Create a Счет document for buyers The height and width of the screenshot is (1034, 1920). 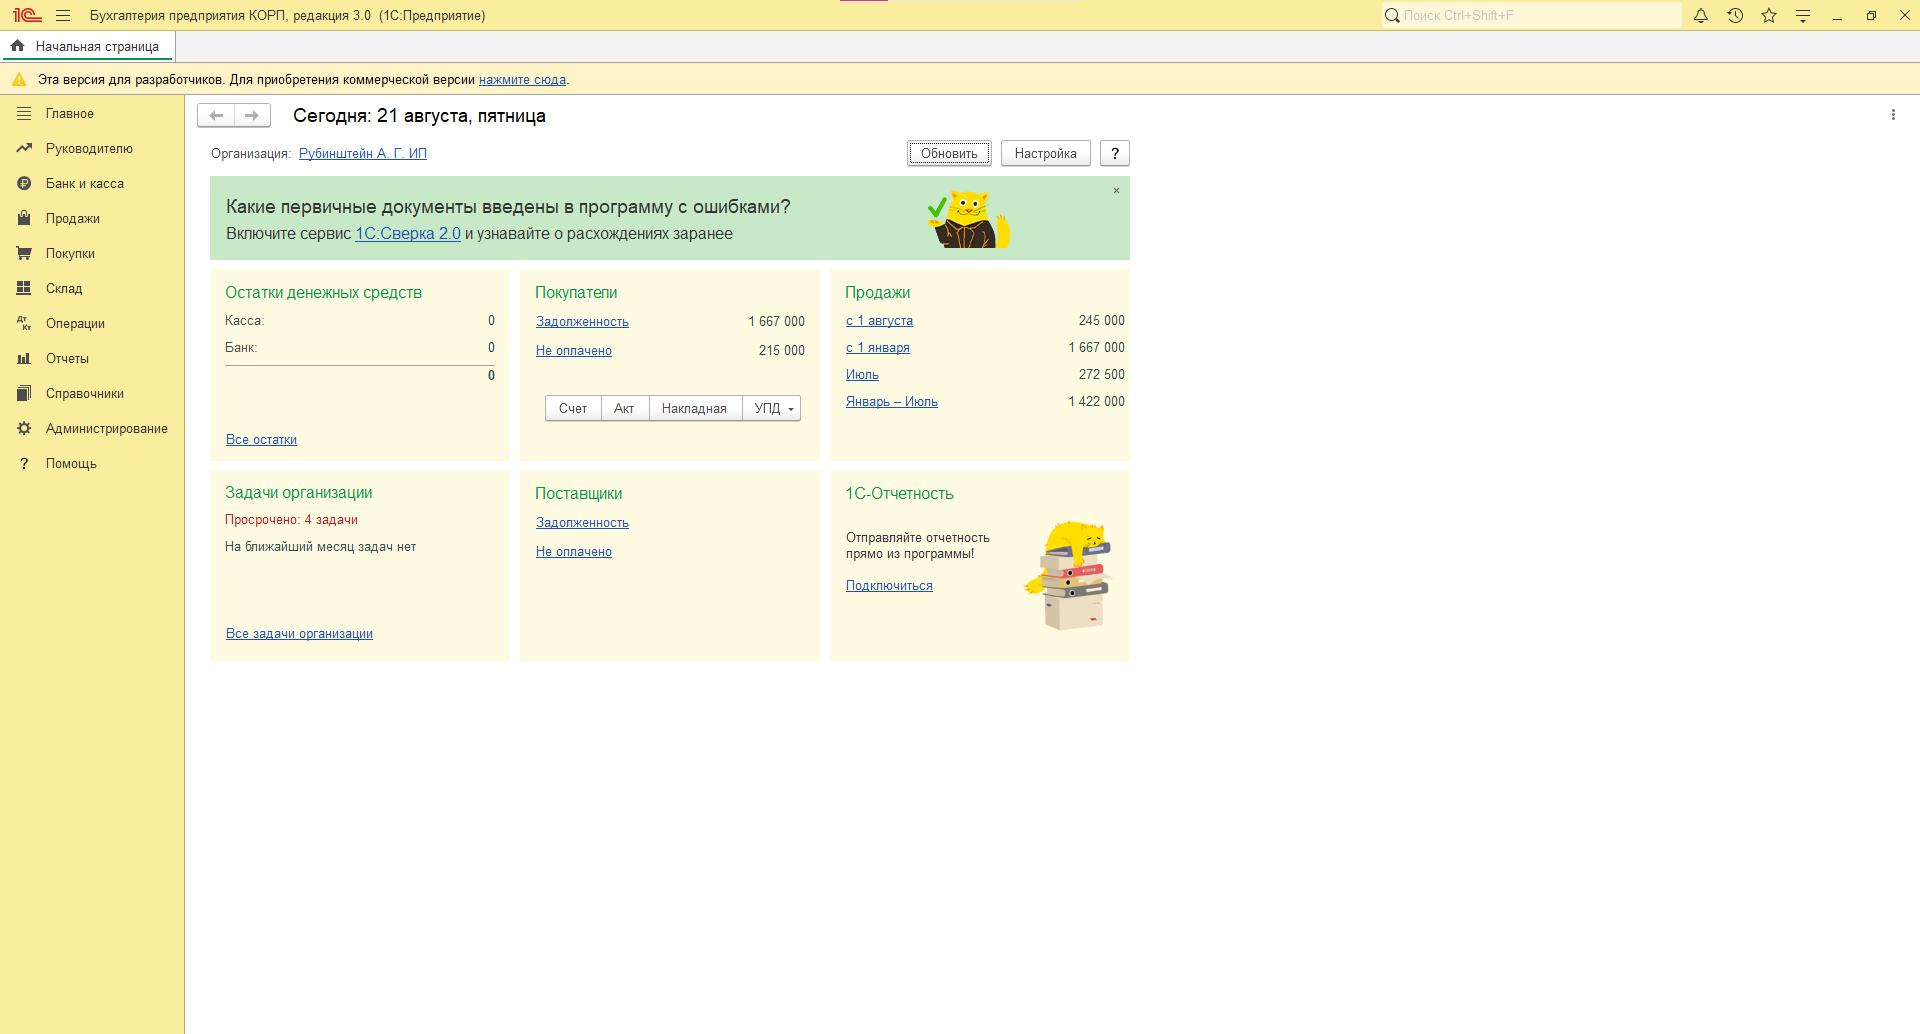(x=573, y=409)
